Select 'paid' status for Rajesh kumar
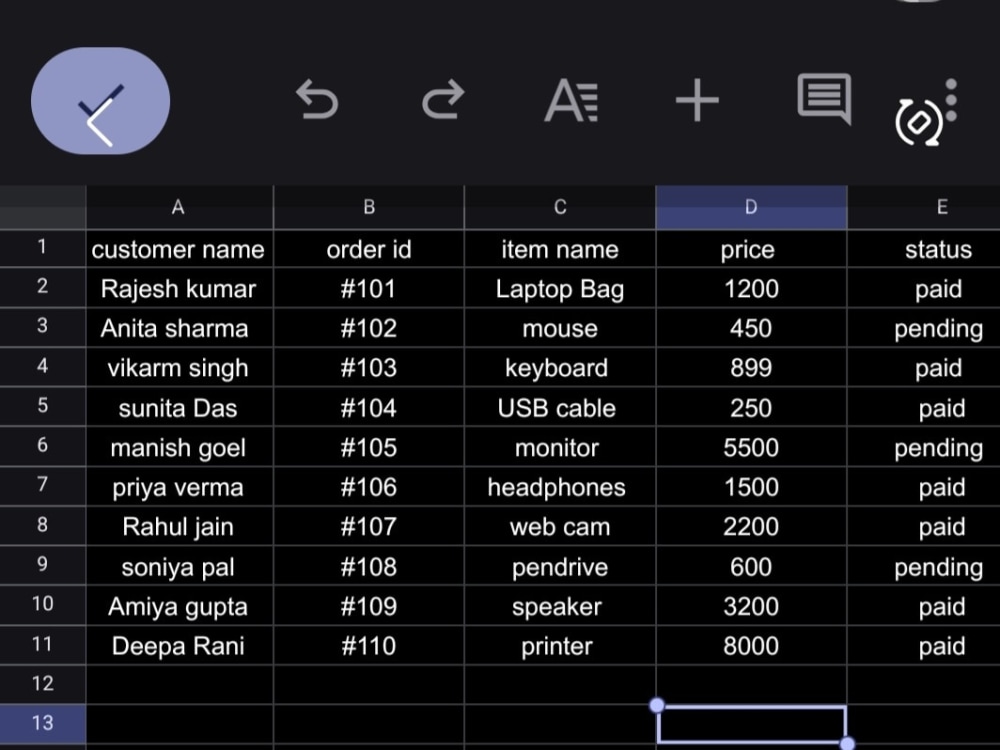 tap(924, 289)
